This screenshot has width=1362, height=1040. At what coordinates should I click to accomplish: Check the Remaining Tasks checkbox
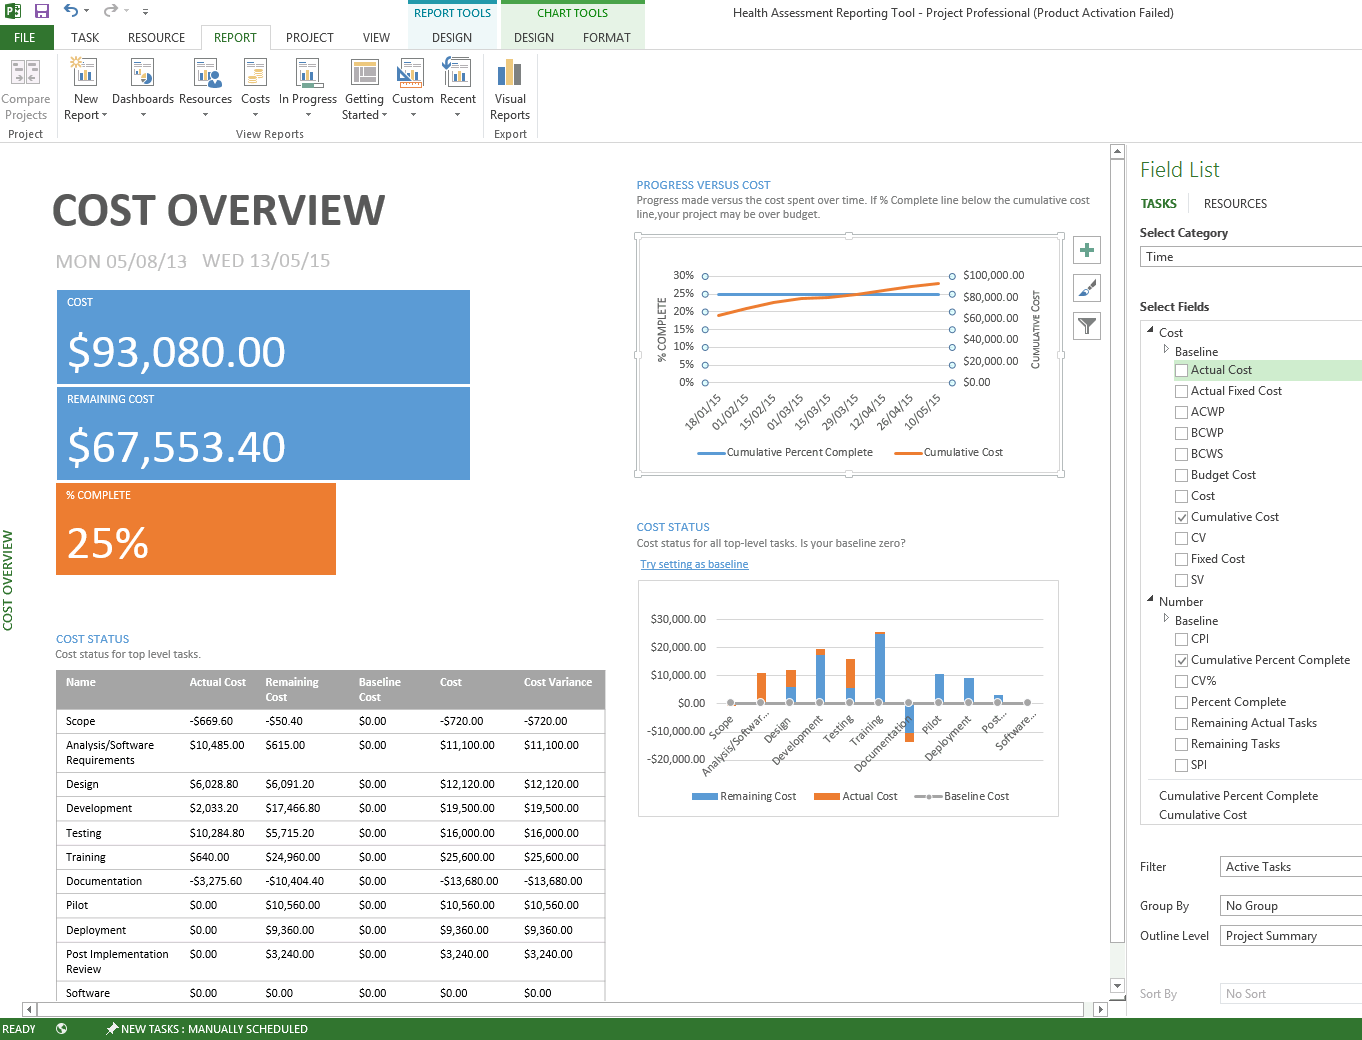tap(1182, 744)
